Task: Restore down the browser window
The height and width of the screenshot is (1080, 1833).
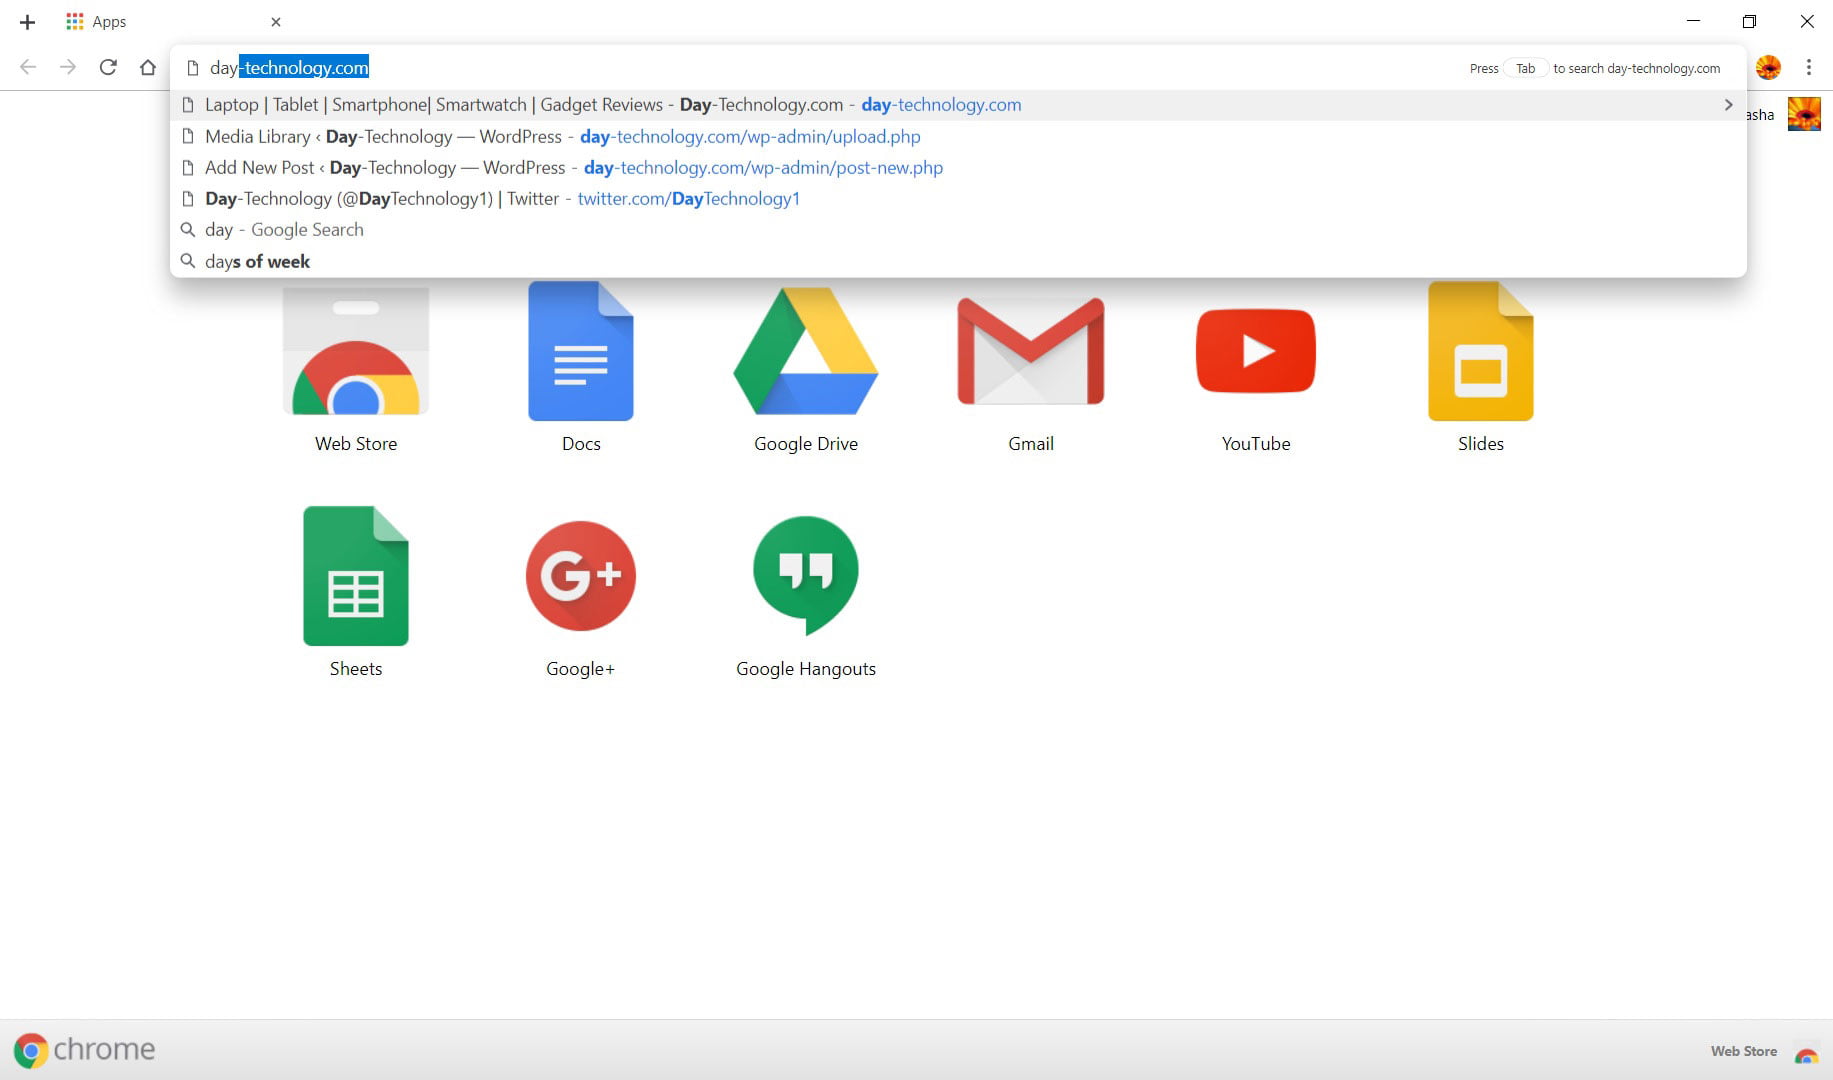Action: coord(1749,21)
